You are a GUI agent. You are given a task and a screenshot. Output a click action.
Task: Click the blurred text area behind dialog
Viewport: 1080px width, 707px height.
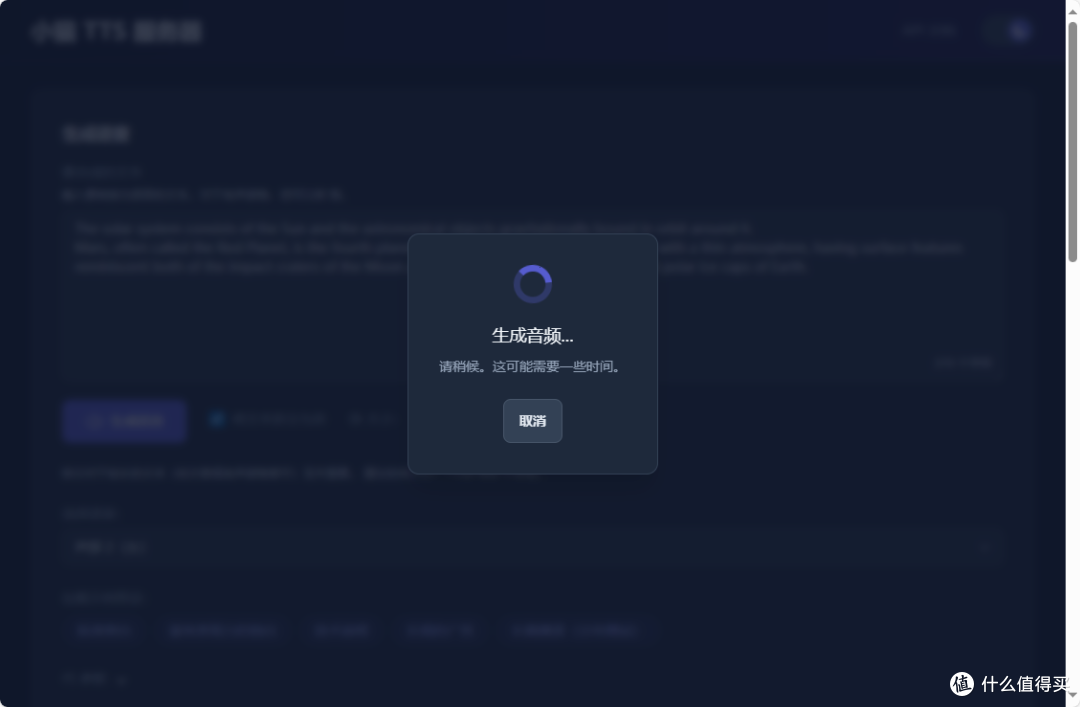click(x=531, y=295)
